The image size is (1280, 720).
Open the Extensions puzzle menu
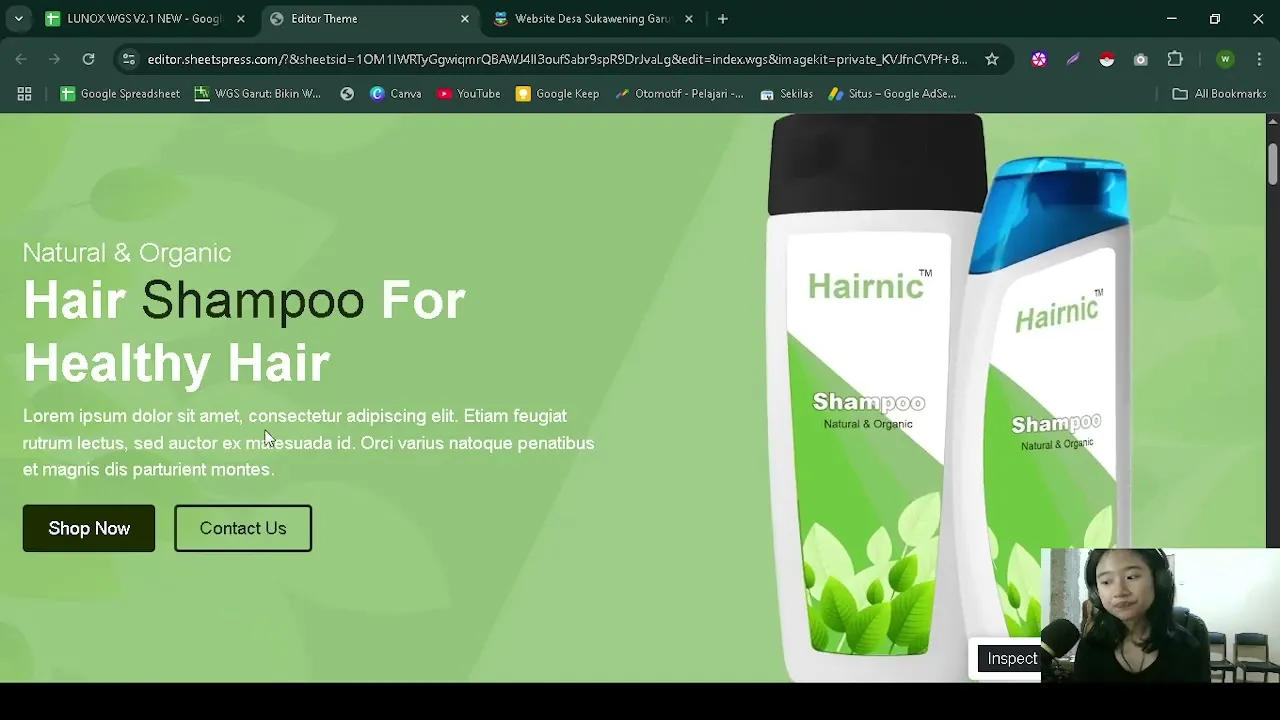click(x=1175, y=59)
